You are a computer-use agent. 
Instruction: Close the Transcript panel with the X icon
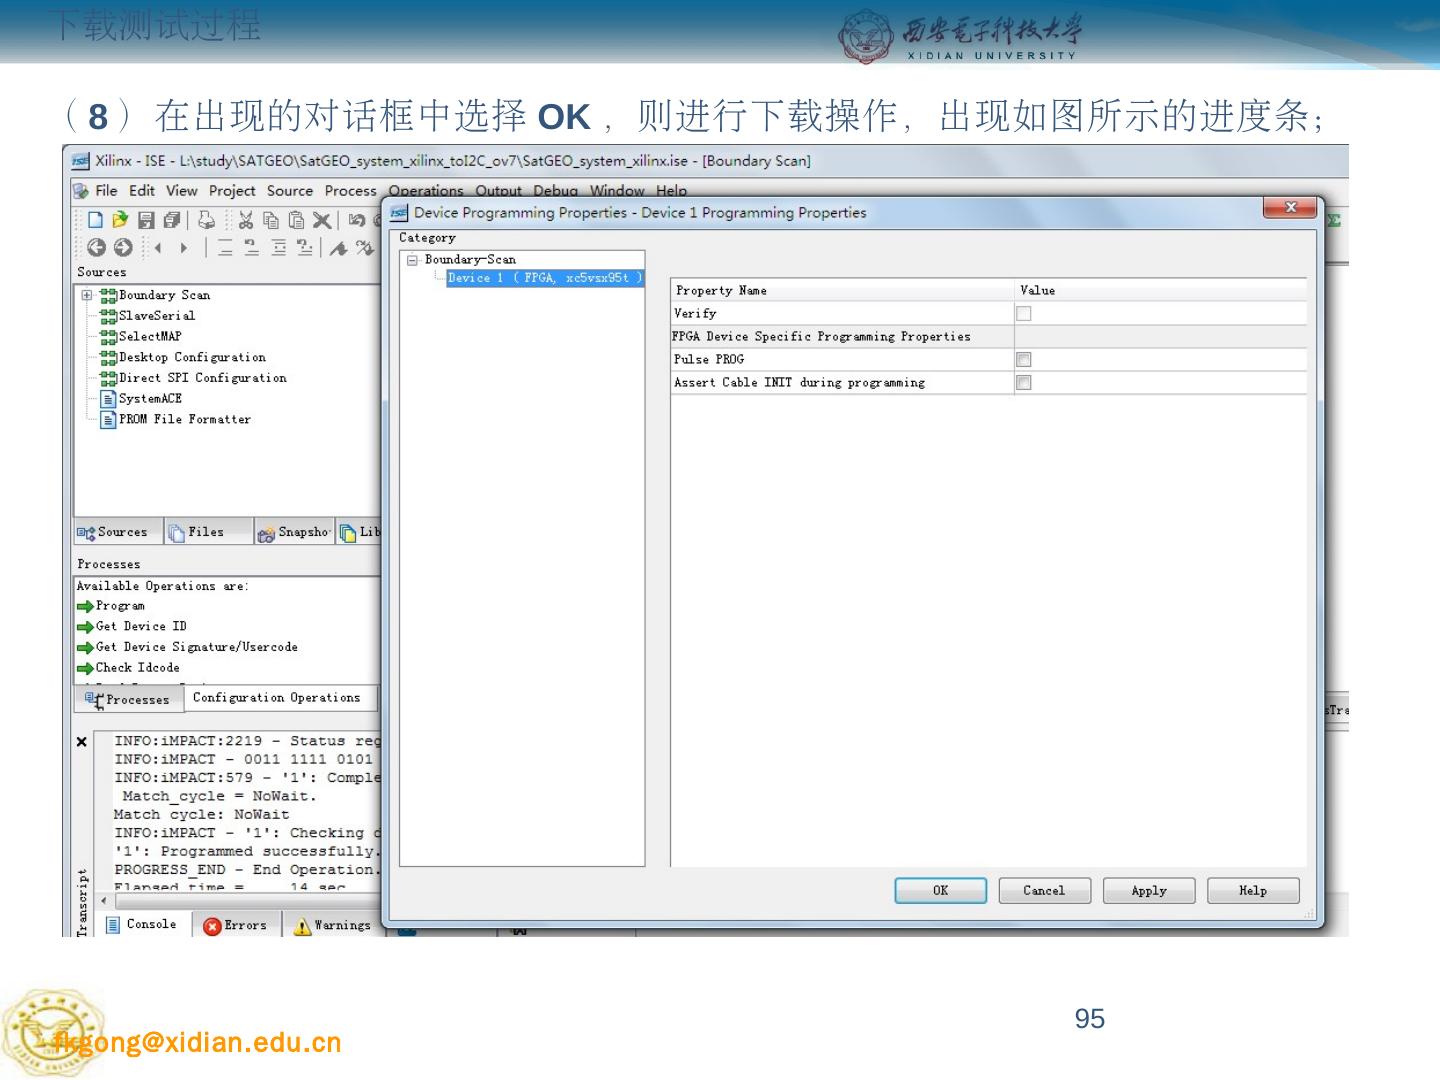pyautogui.click(x=82, y=742)
